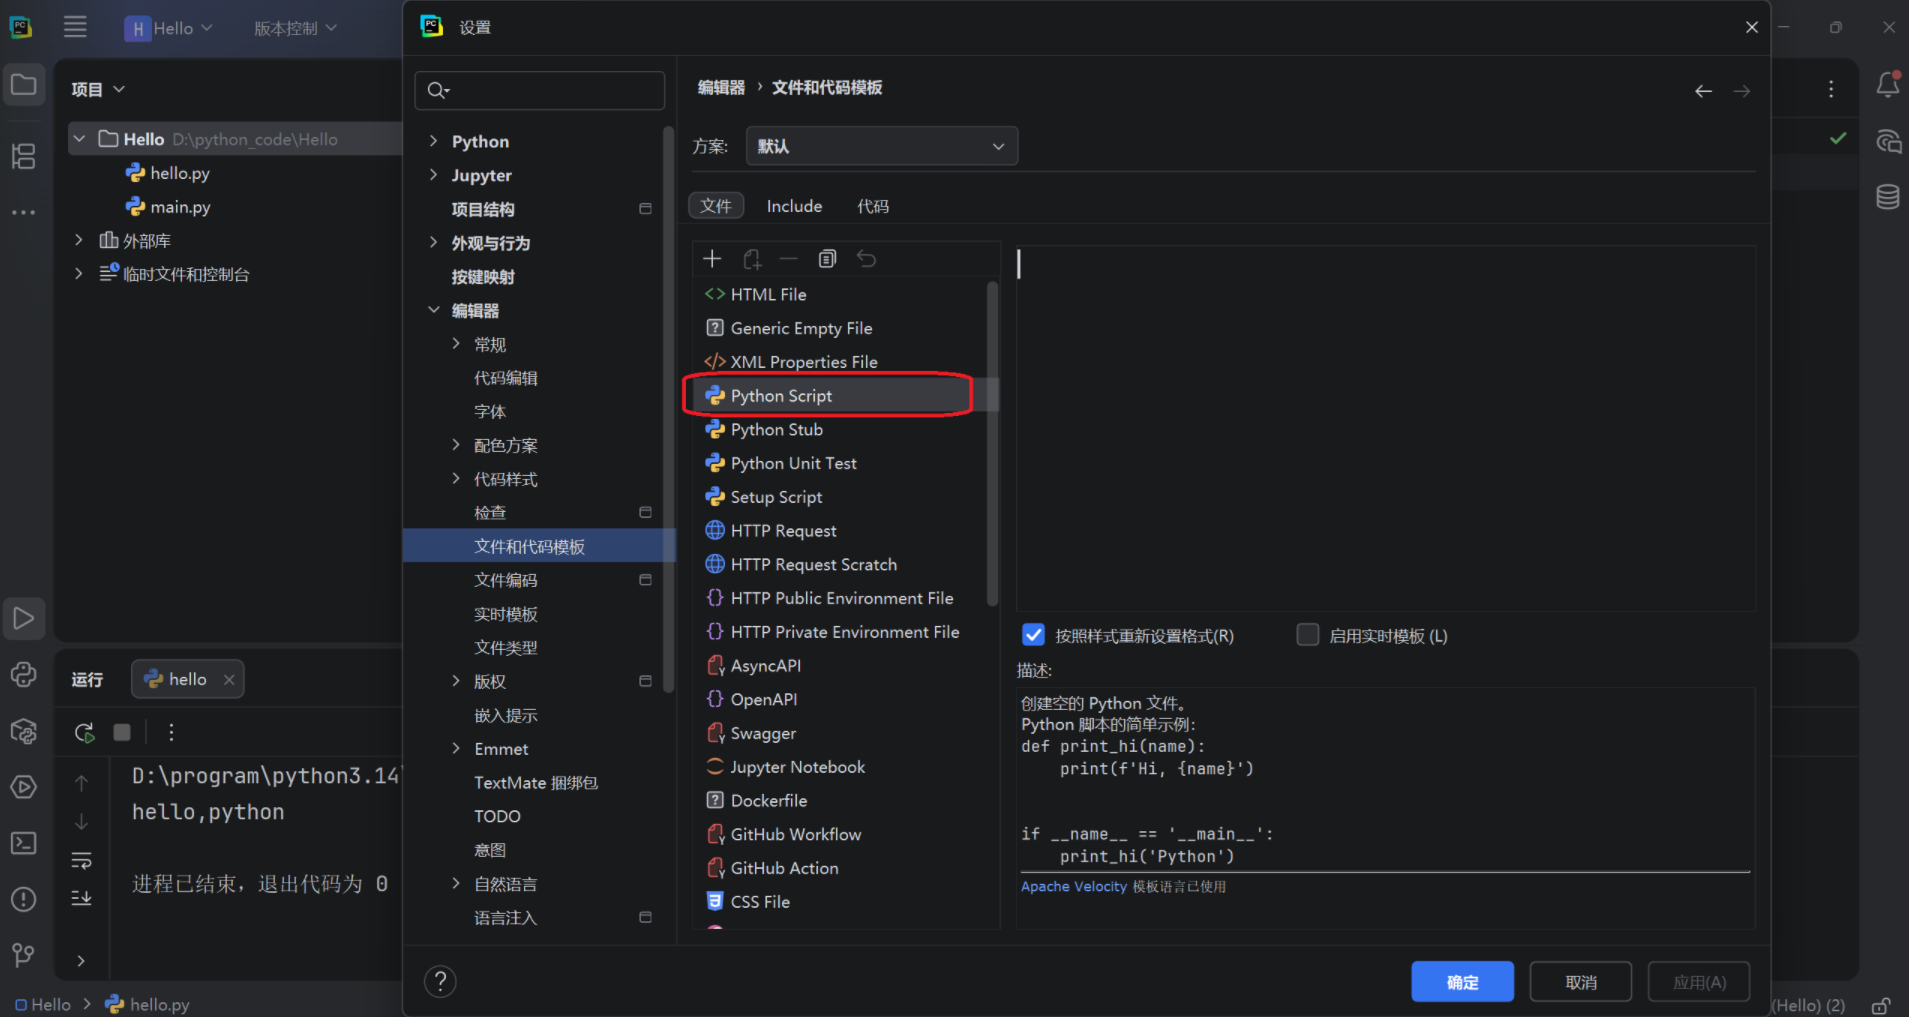Click the 取消 button
The height and width of the screenshot is (1017, 1909).
tap(1580, 982)
